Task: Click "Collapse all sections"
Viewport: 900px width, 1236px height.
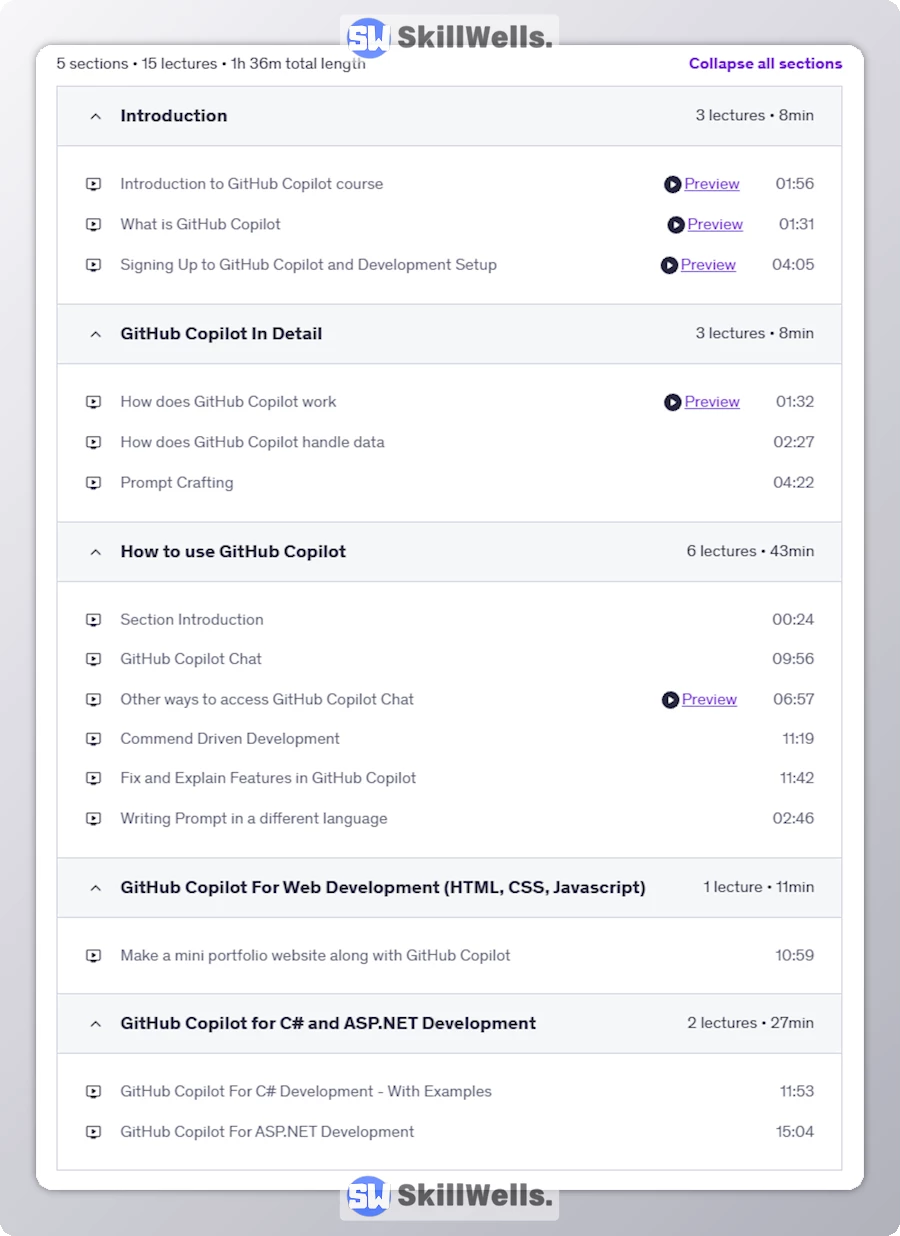Action: (x=765, y=63)
